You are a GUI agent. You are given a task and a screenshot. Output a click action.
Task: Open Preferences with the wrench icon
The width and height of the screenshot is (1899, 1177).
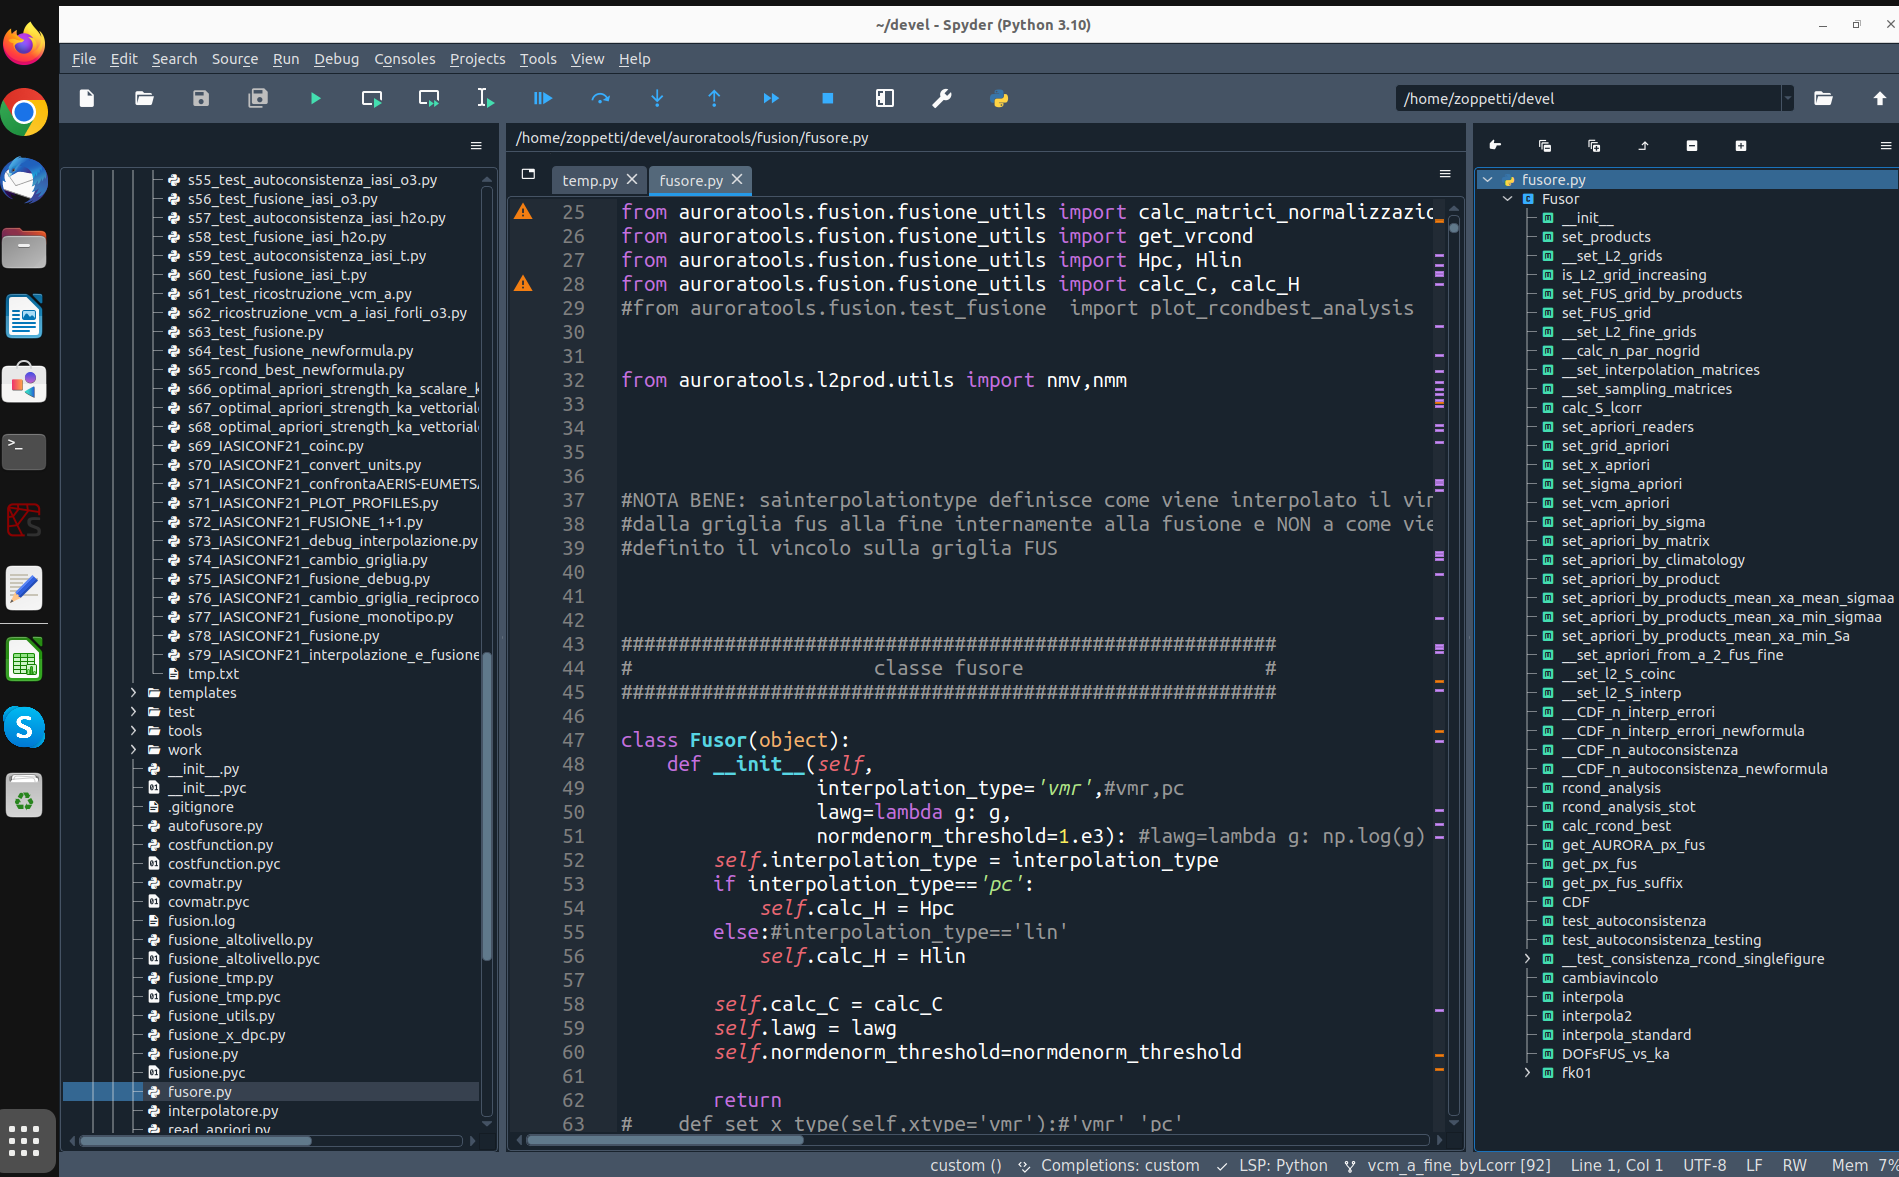[x=941, y=98]
